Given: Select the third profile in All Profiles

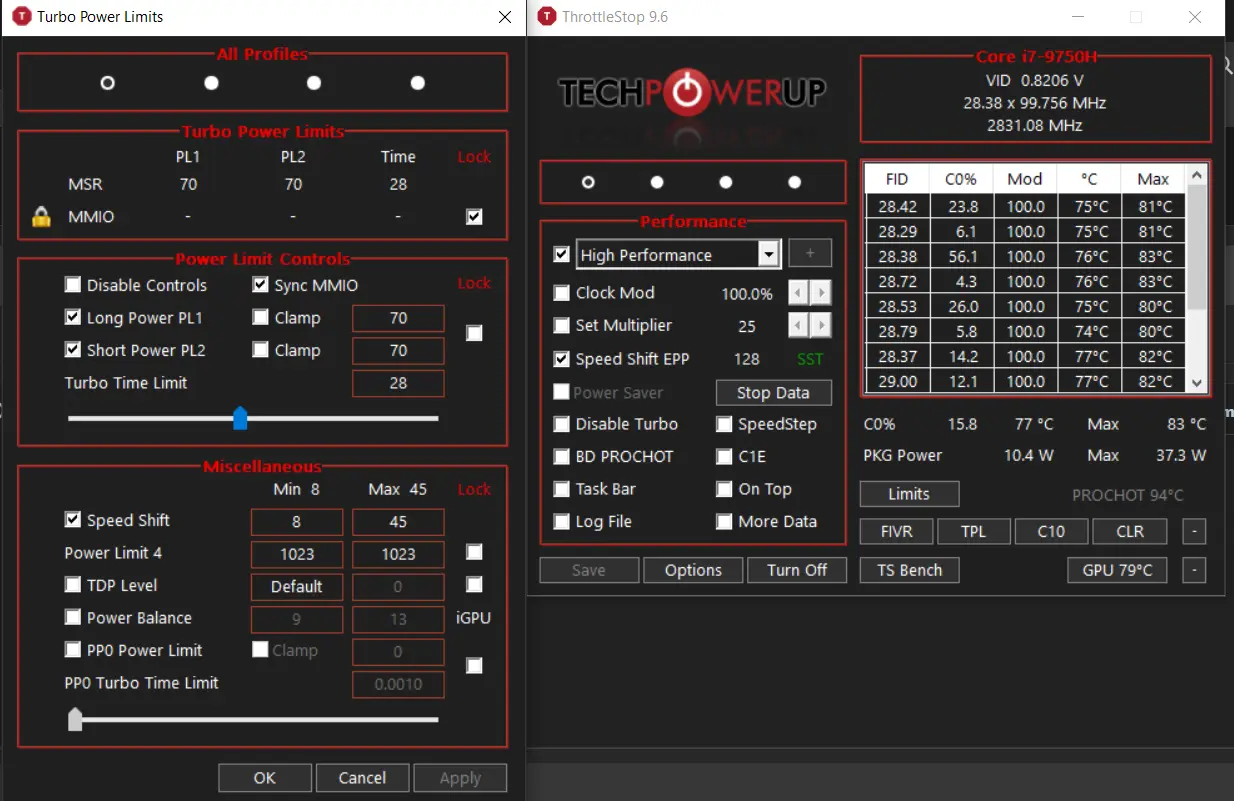Looking at the screenshot, I should tap(314, 83).
